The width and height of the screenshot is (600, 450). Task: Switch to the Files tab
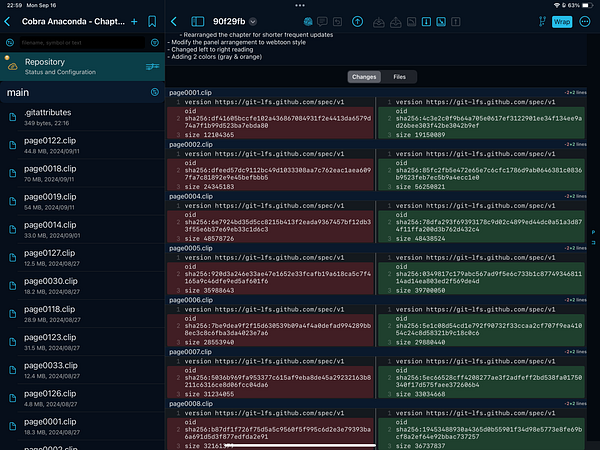pos(399,76)
